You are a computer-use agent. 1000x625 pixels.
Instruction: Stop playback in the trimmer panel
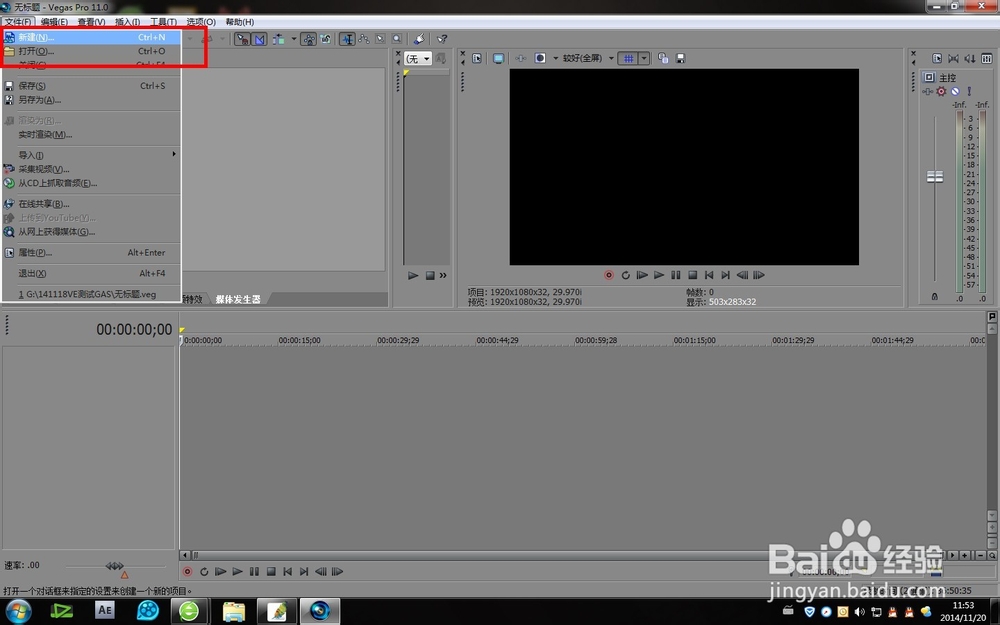coord(430,276)
